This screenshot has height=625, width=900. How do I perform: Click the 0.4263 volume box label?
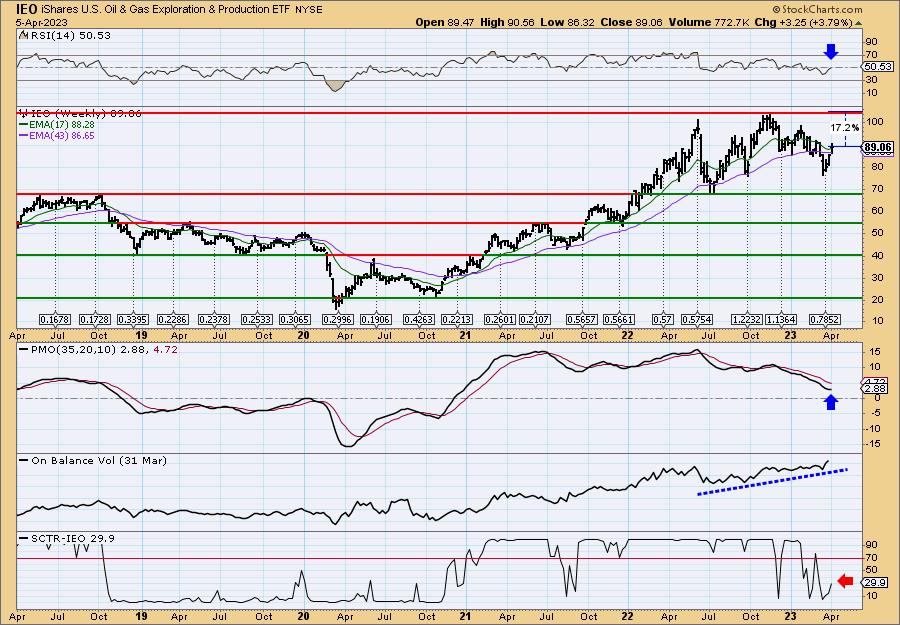pyautogui.click(x=418, y=319)
